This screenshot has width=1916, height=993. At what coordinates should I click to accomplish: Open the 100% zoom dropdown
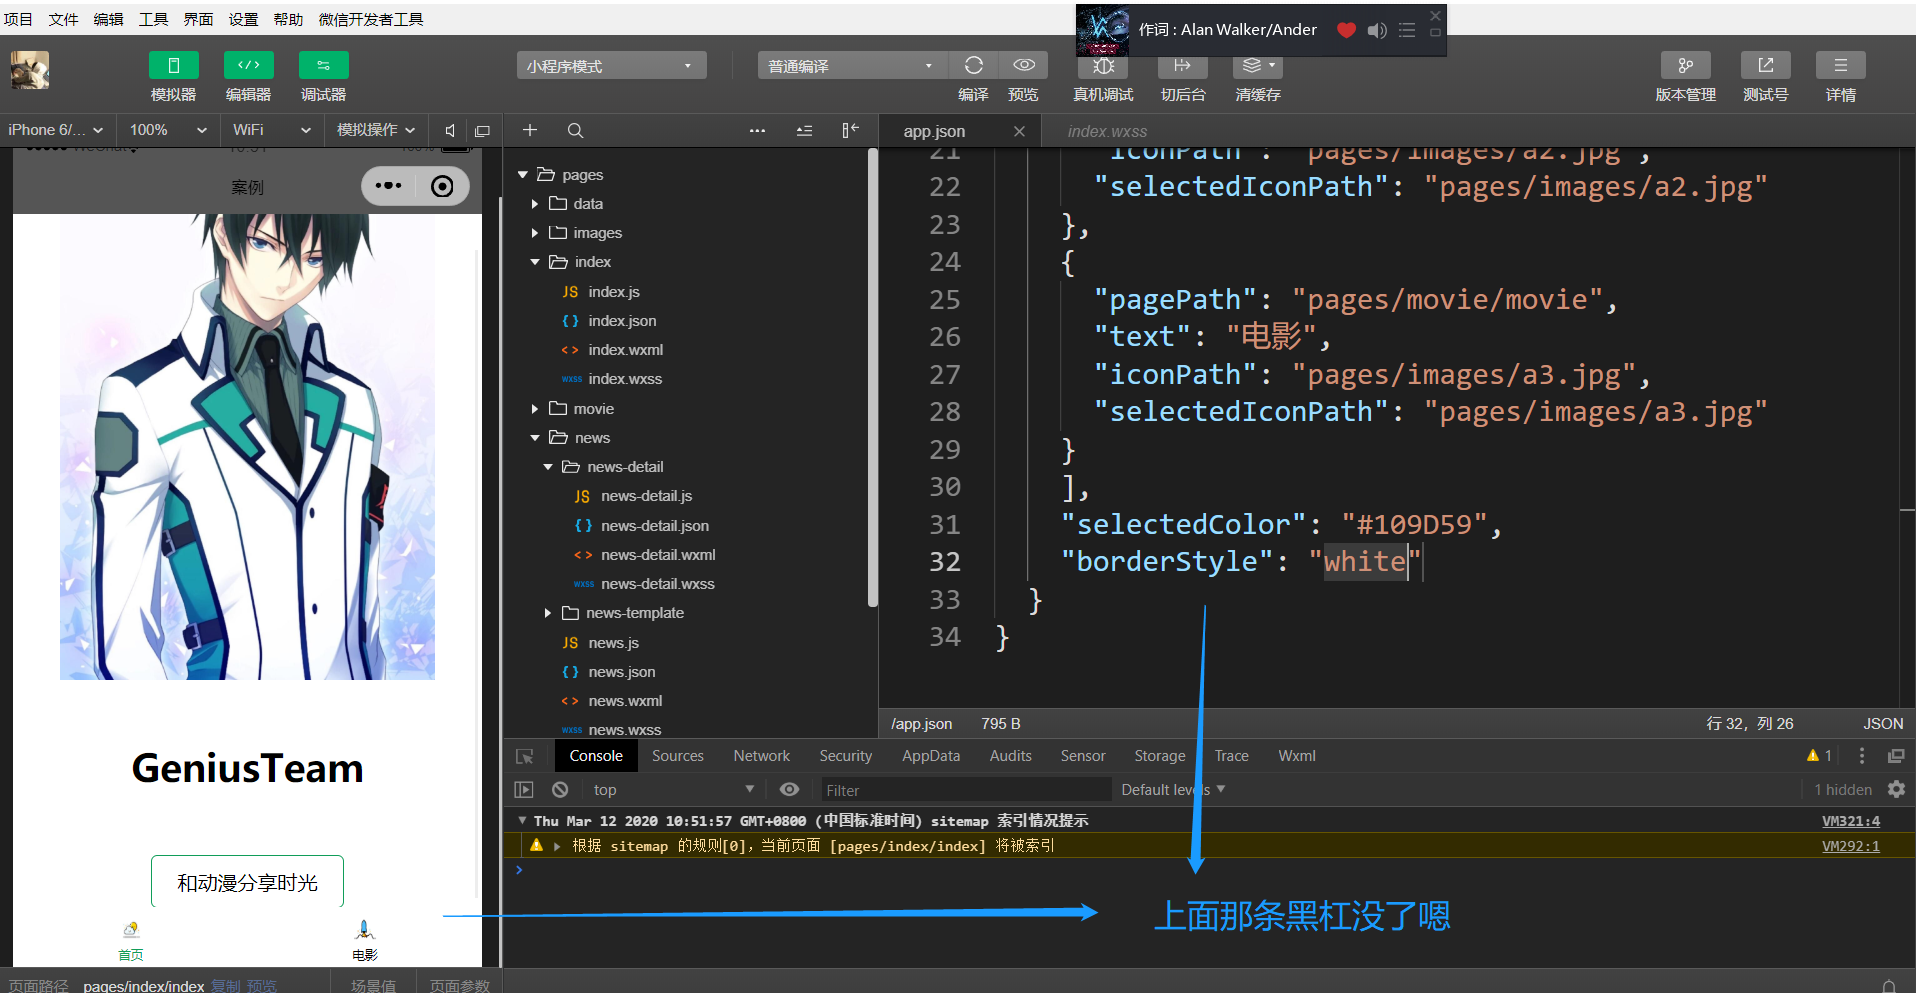(168, 130)
